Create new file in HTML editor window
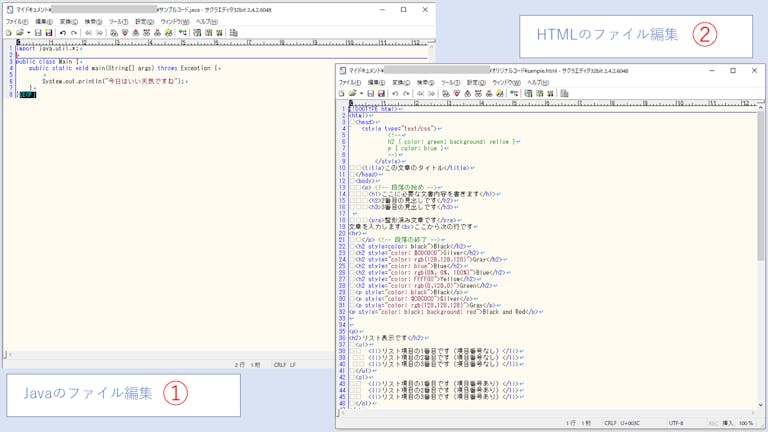Viewport: 768px width, 432px height. 341,94
